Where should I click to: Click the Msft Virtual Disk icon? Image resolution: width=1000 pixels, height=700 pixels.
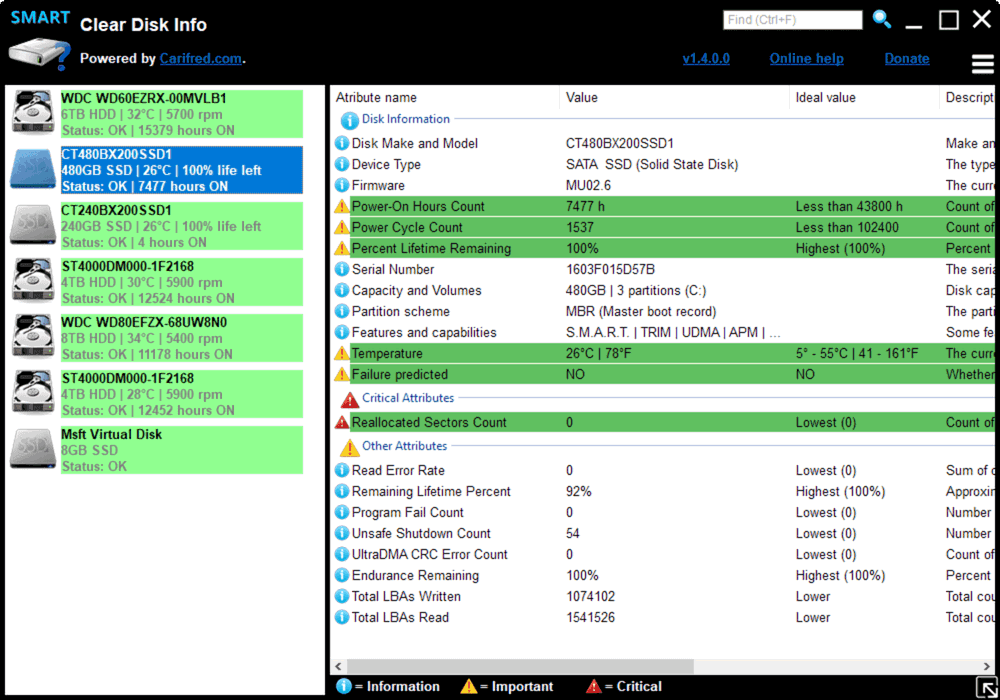tap(33, 449)
